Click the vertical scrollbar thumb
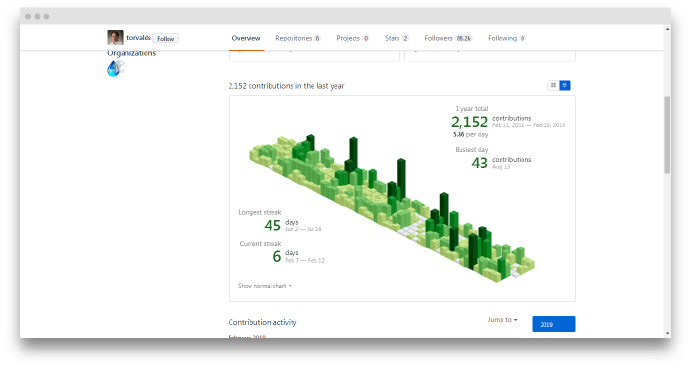The height and width of the screenshot is (371, 690). 667,134
